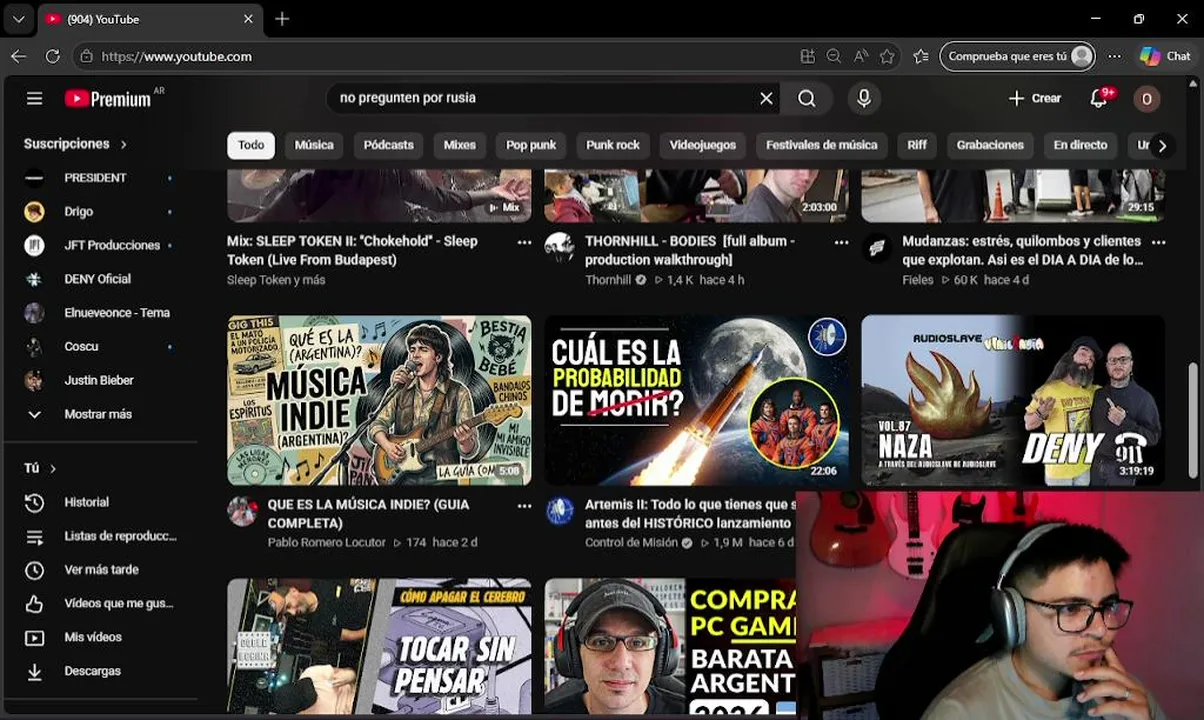Screen dimensions: 1204x720
Task: Open options for QUE ES LA MÚSICA INDIE
Action: pos(524,506)
